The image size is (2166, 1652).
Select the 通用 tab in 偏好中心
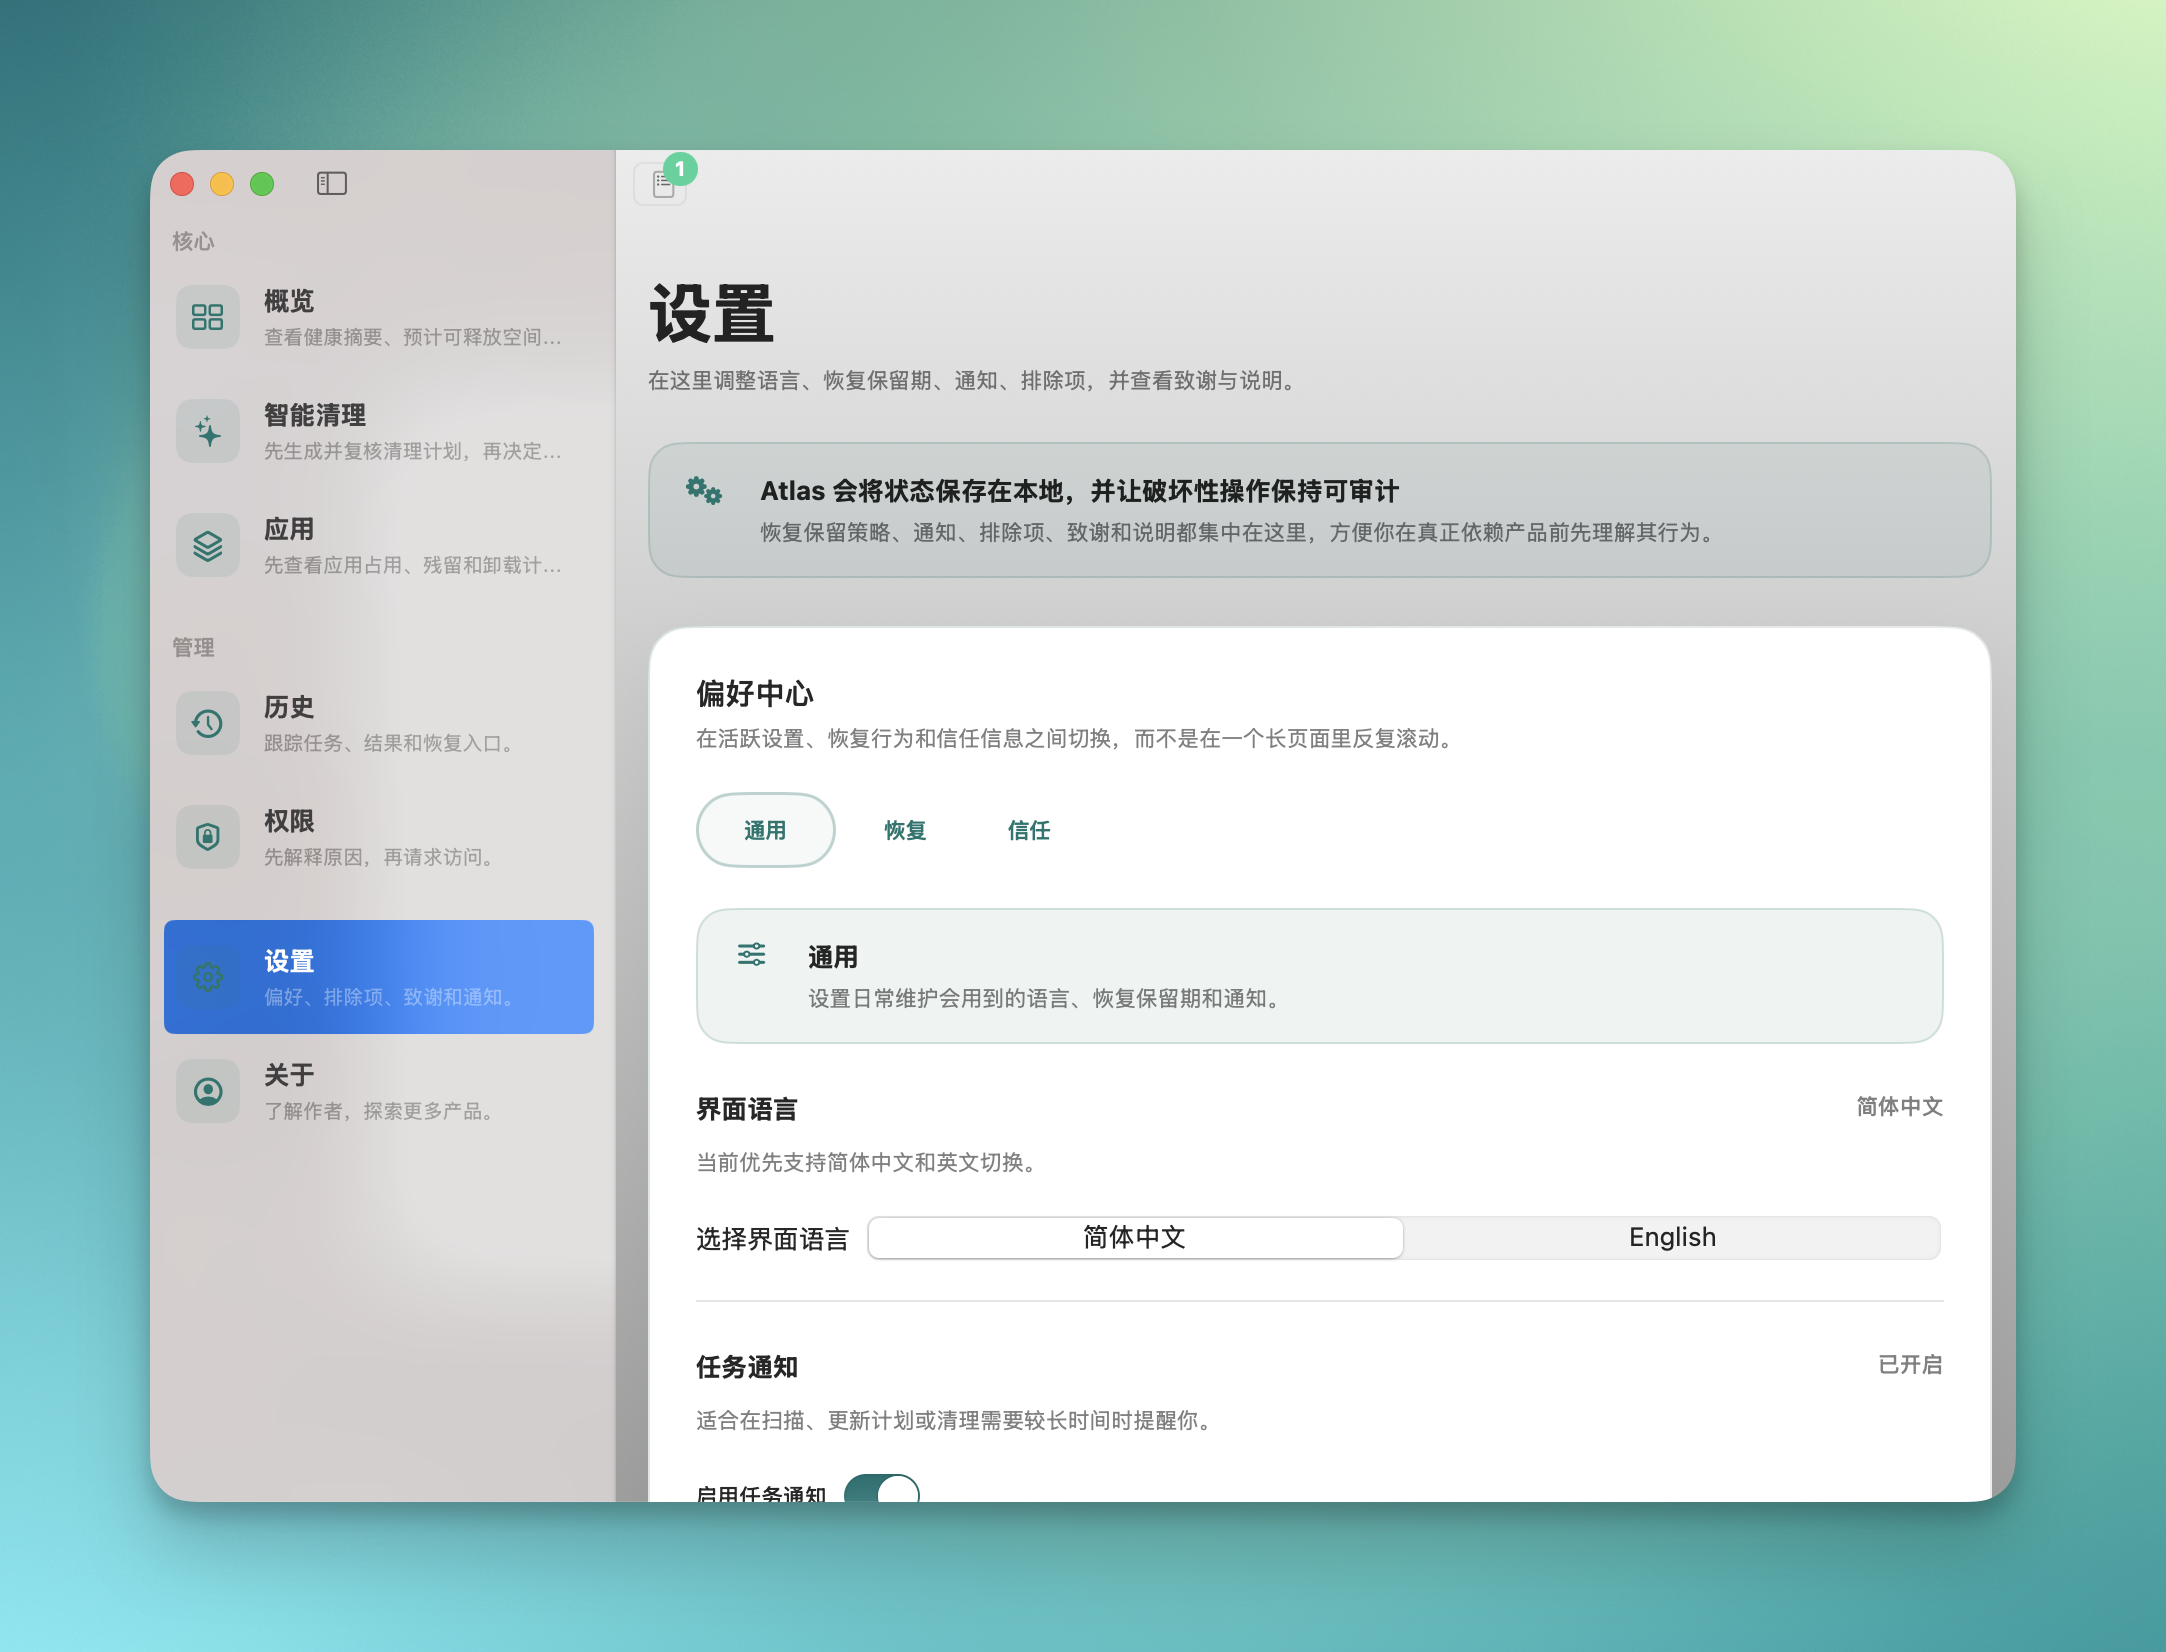(x=765, y=829)
